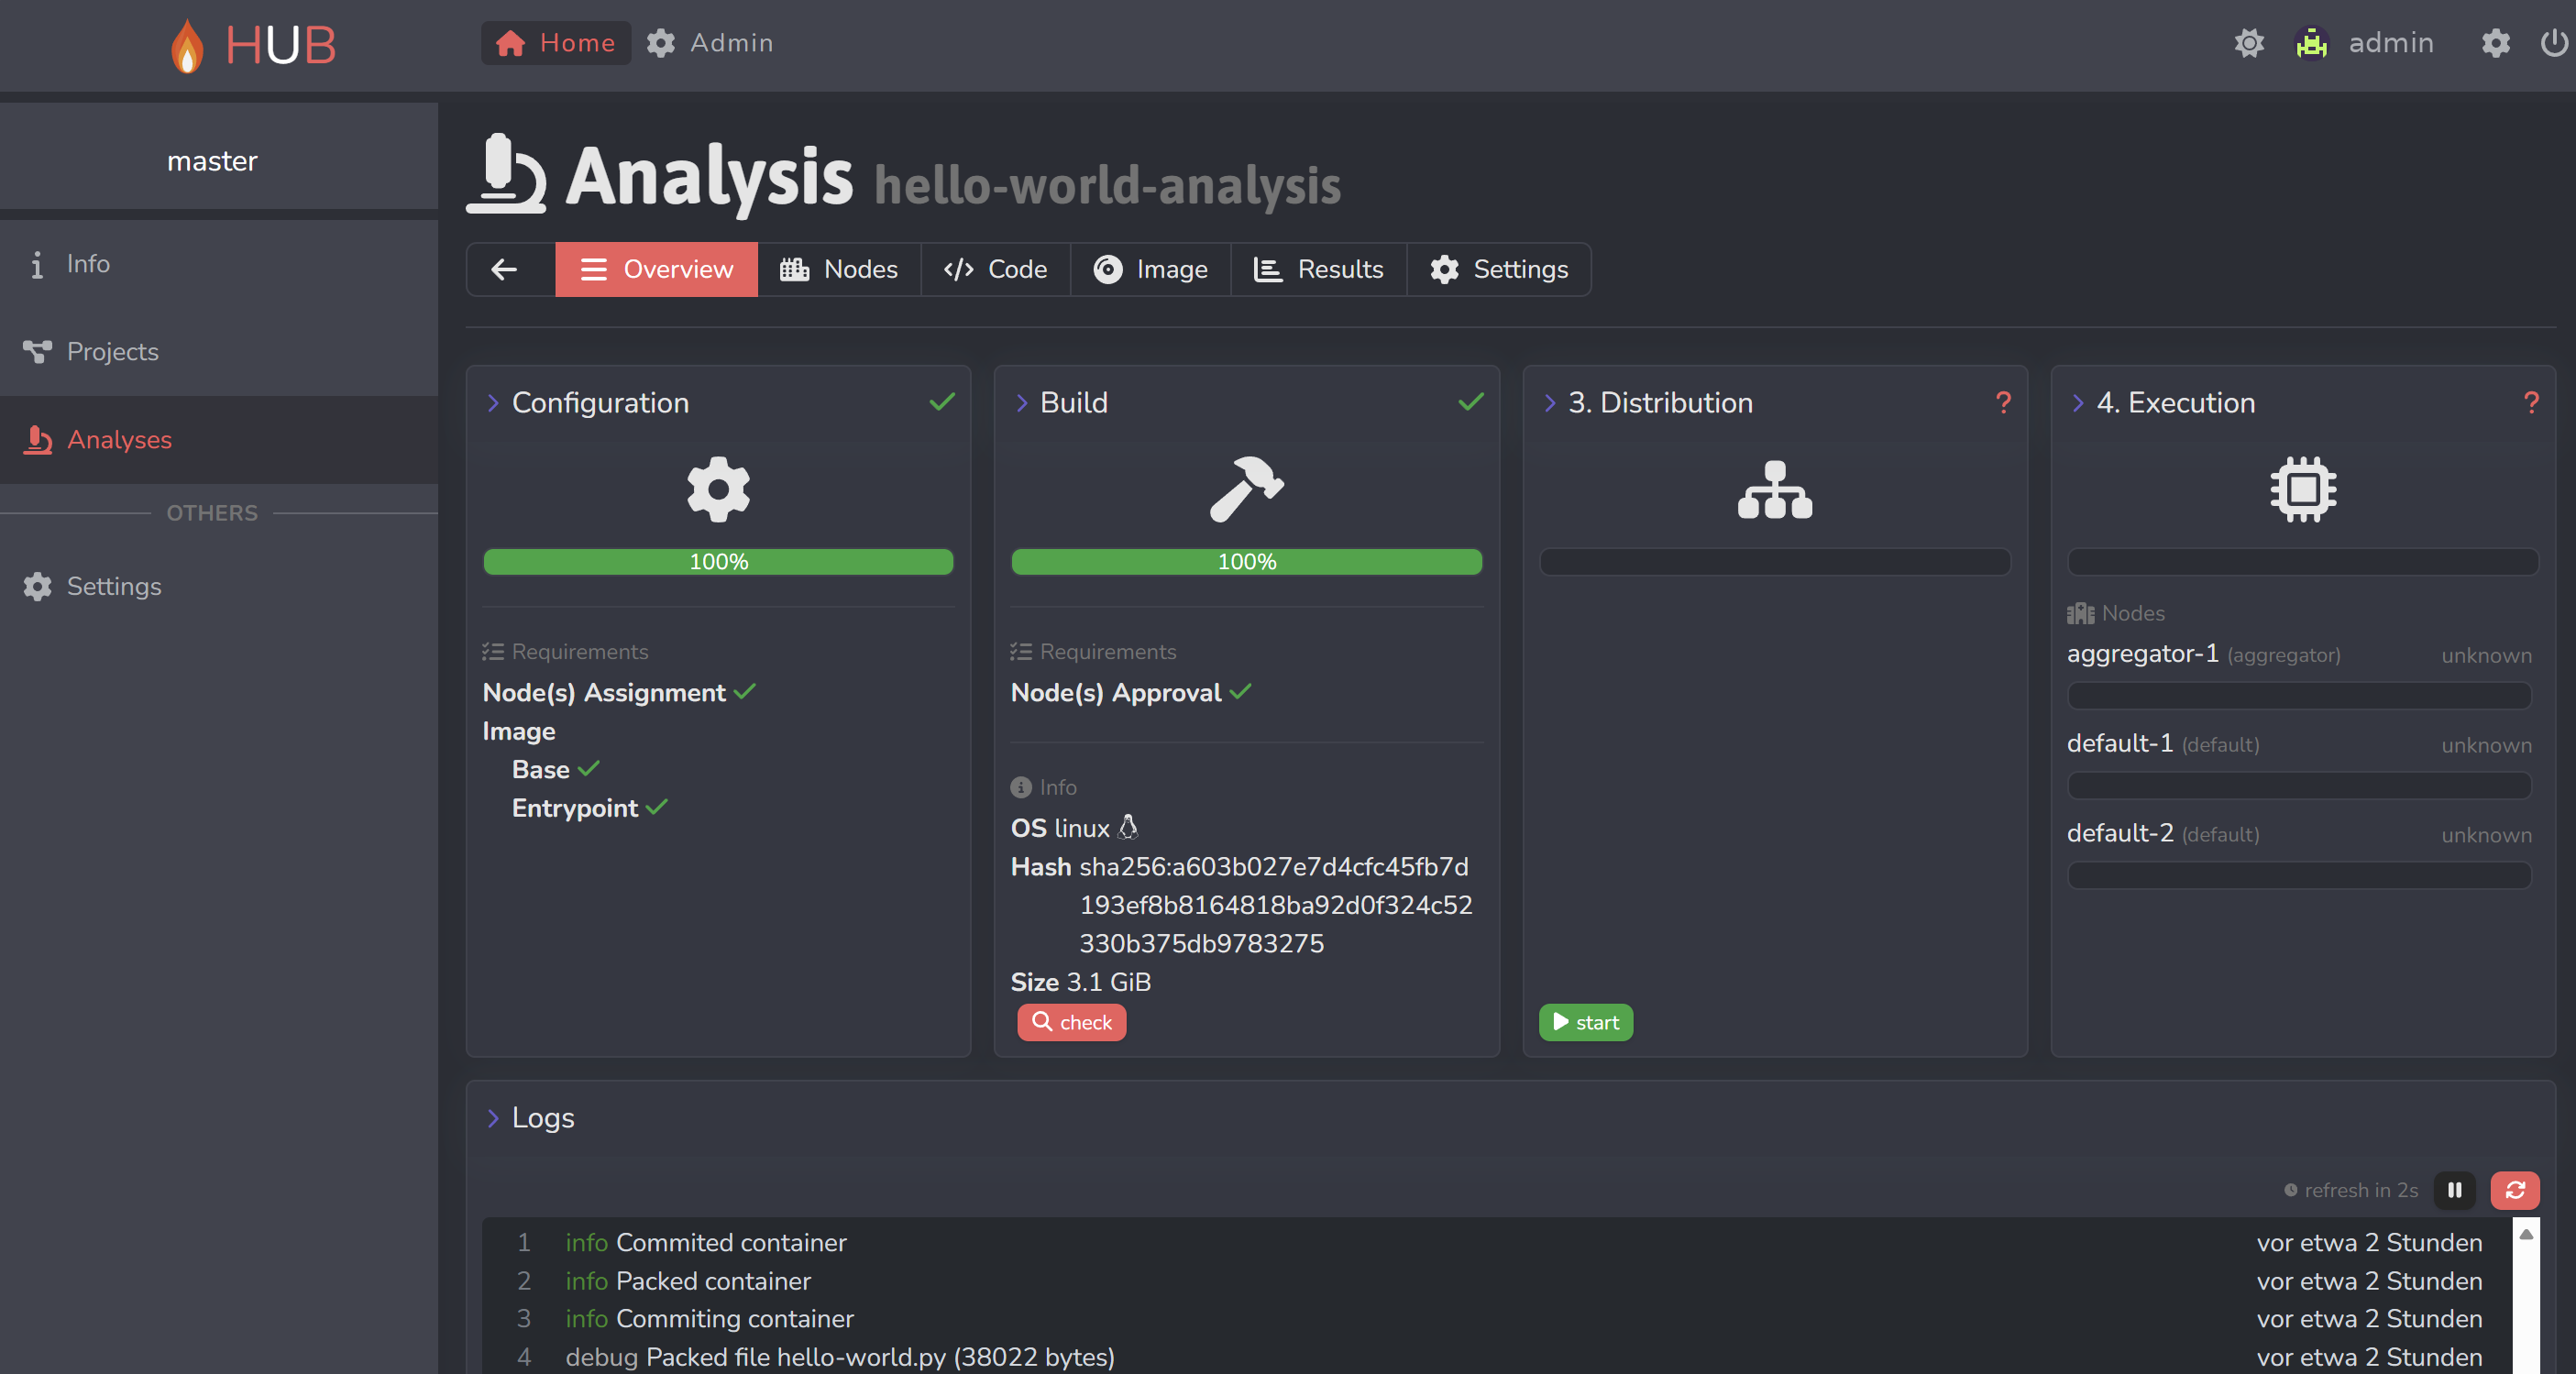Click the Execution chip icon
This screenshot has height=1374, width=2576.
coord(2303,489)
